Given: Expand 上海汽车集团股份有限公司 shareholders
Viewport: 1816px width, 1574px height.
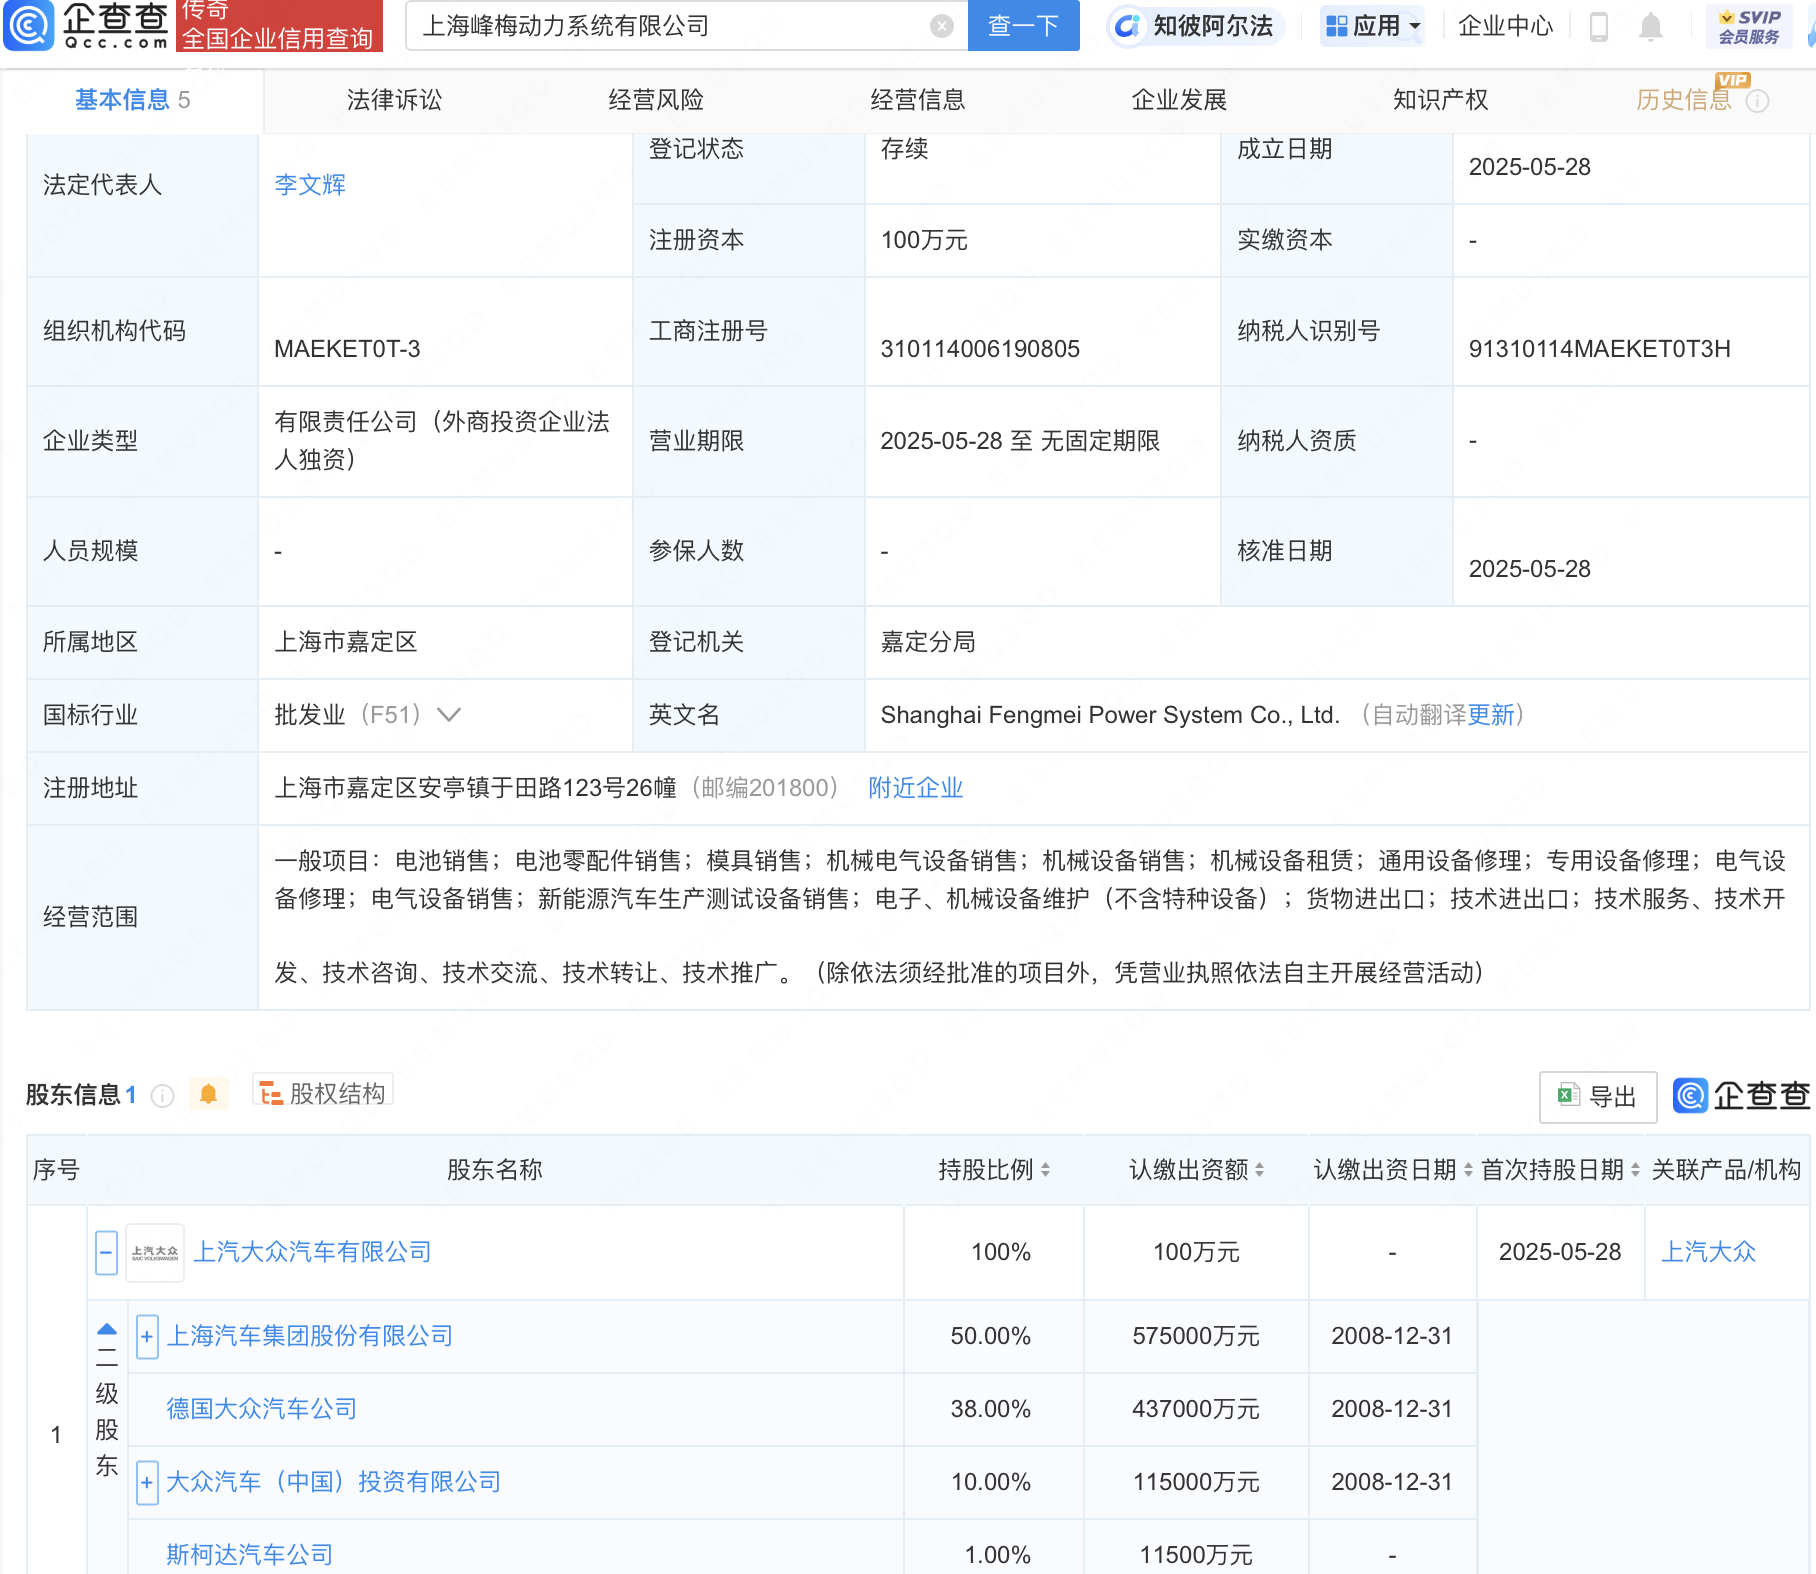Looking at the screenshot, I should tap(147, 1337).
